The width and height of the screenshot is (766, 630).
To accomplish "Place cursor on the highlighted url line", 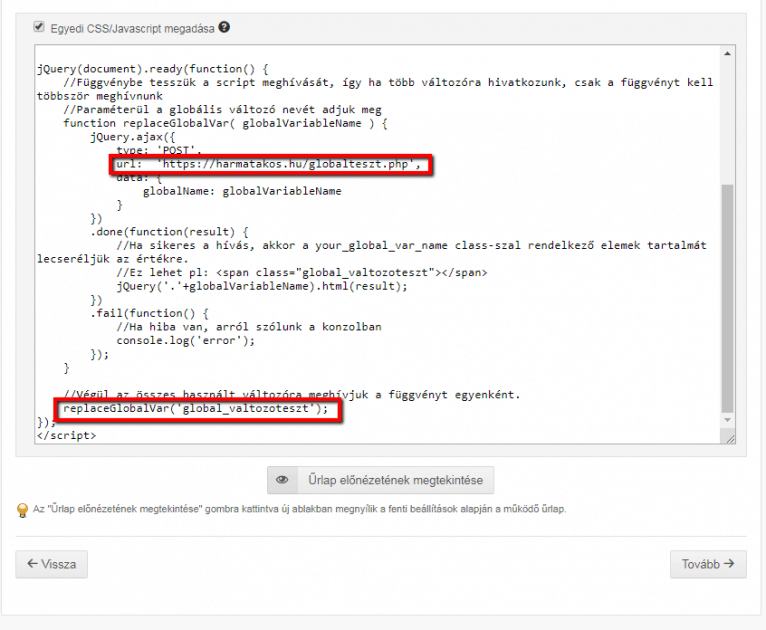I will (x=271, y=164).
